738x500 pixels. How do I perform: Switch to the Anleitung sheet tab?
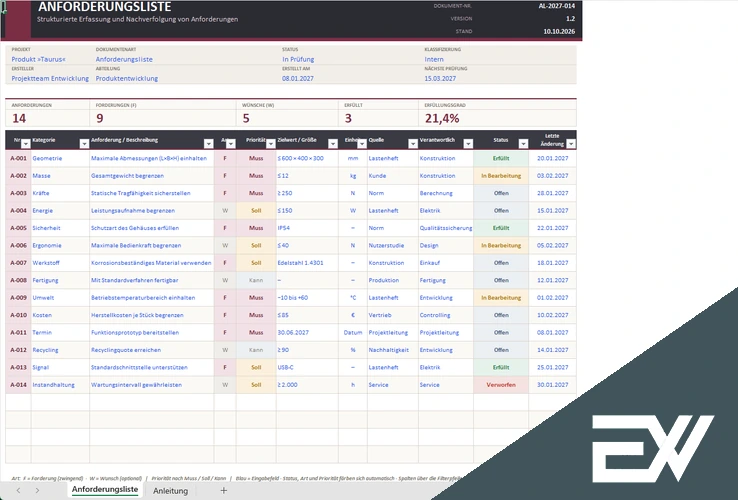(x=170, y=491)
